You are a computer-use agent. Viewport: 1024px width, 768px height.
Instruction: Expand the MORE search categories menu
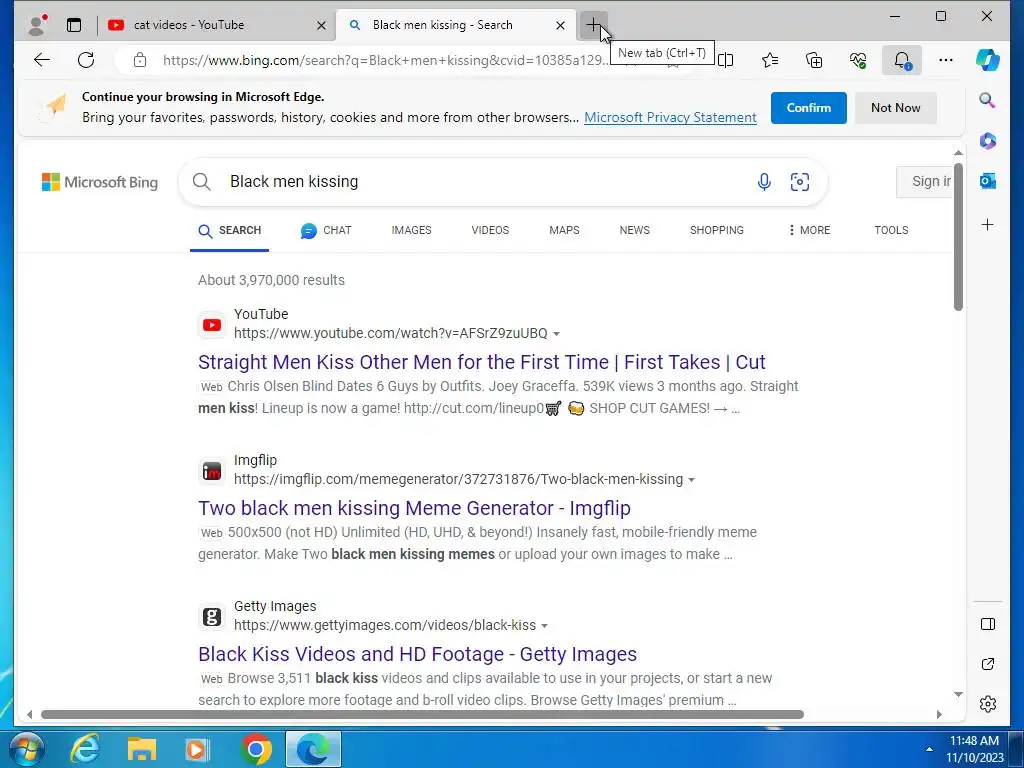click(809, 231)
